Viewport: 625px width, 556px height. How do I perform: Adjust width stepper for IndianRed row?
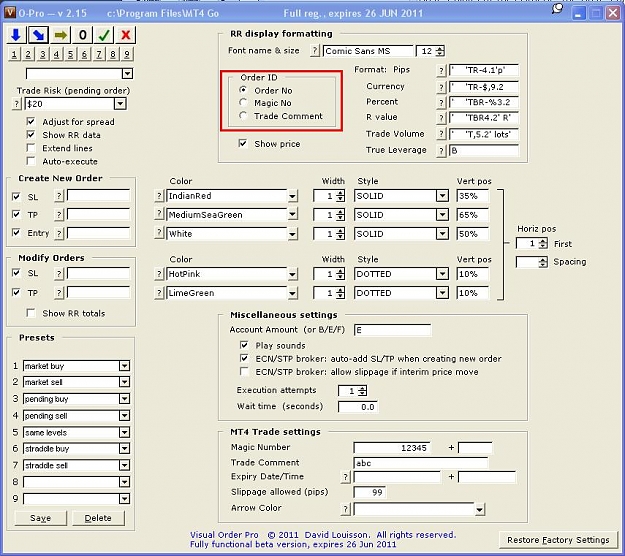click(340, 196)
